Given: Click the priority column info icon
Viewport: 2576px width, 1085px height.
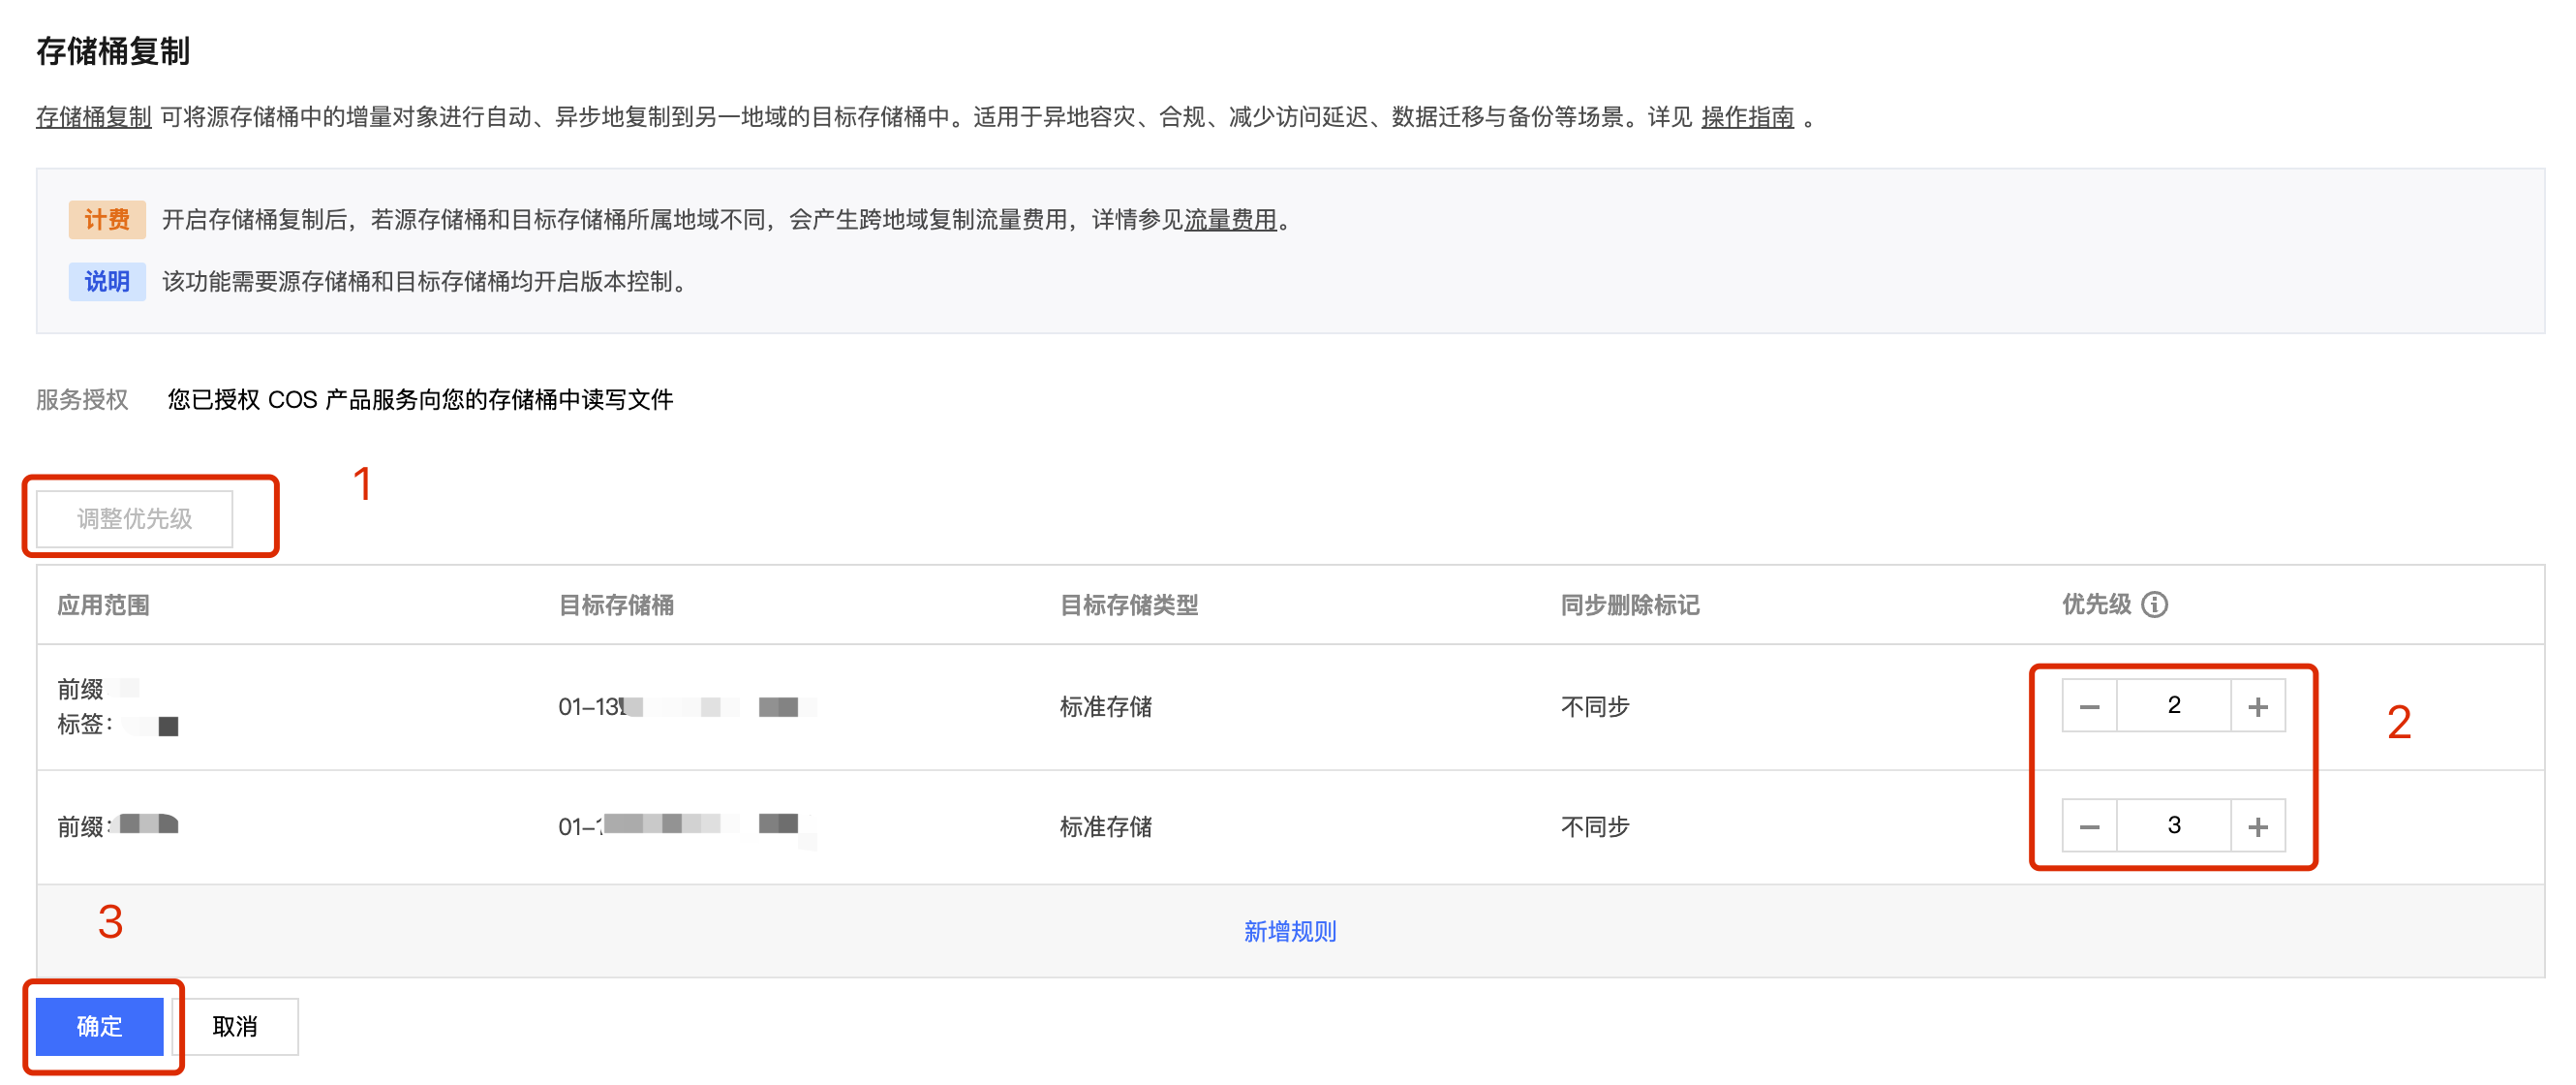Looking at the screenshot, I should 2155,605.
